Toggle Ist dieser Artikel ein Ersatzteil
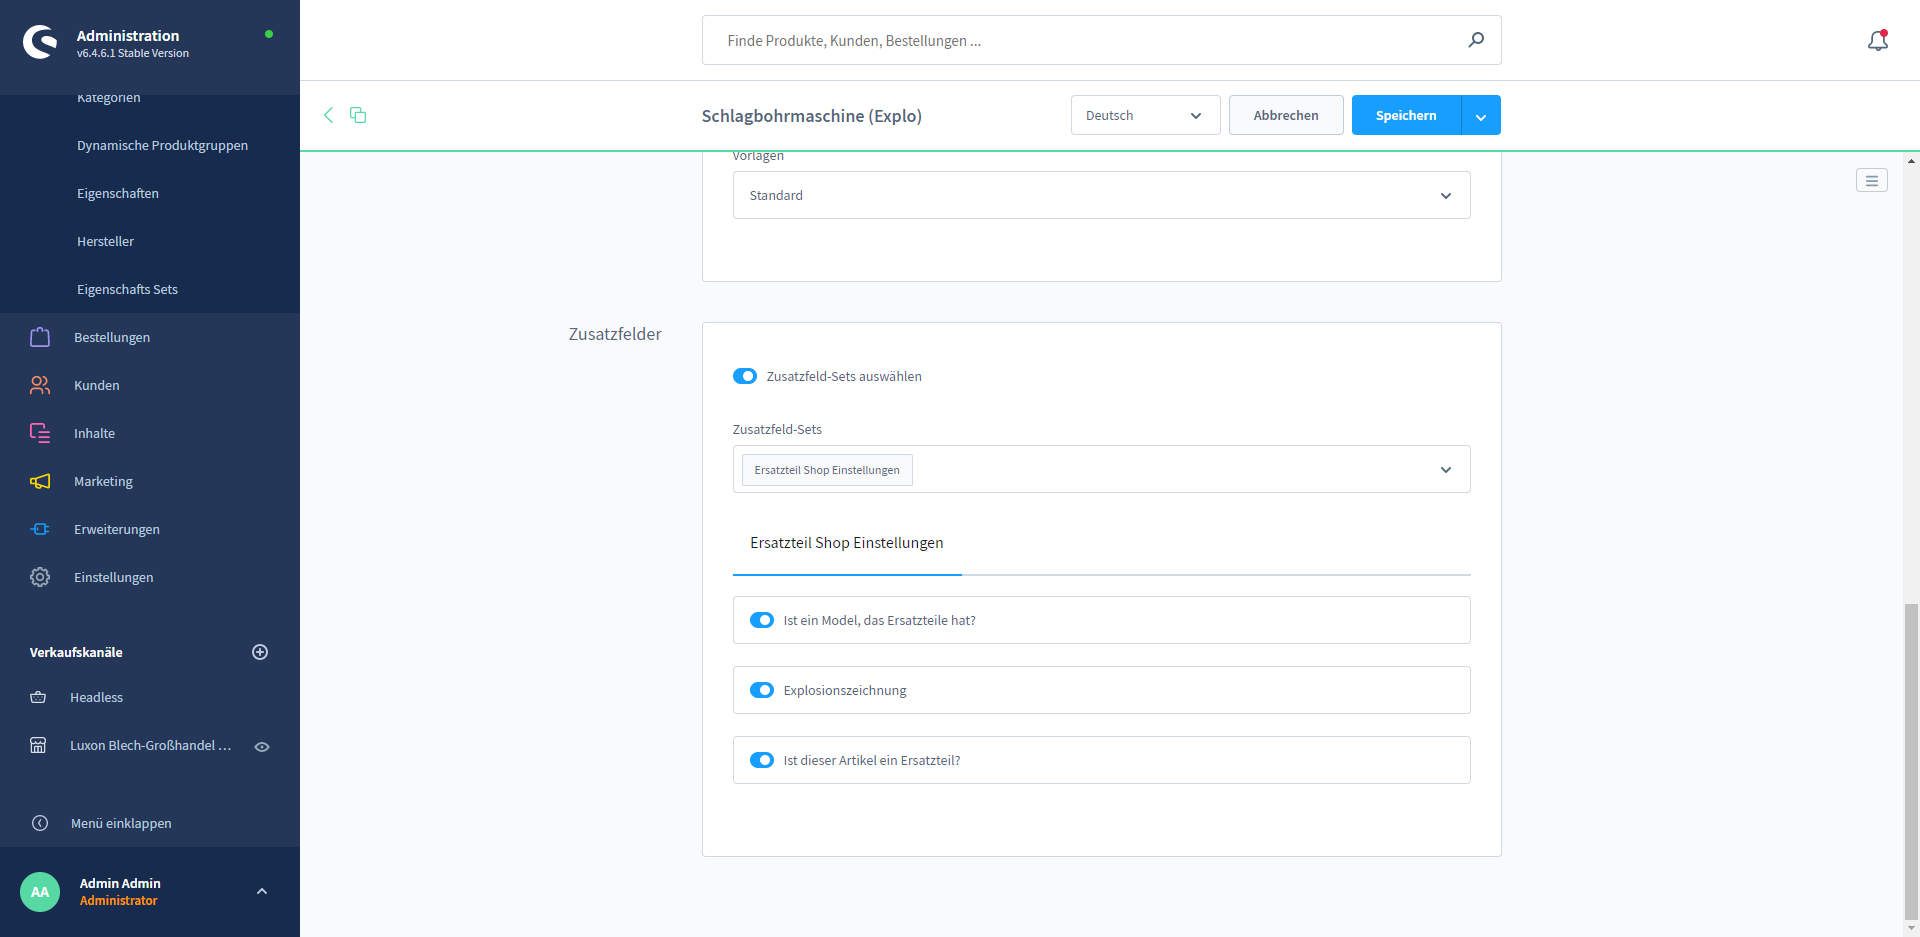 click(762, 760)
